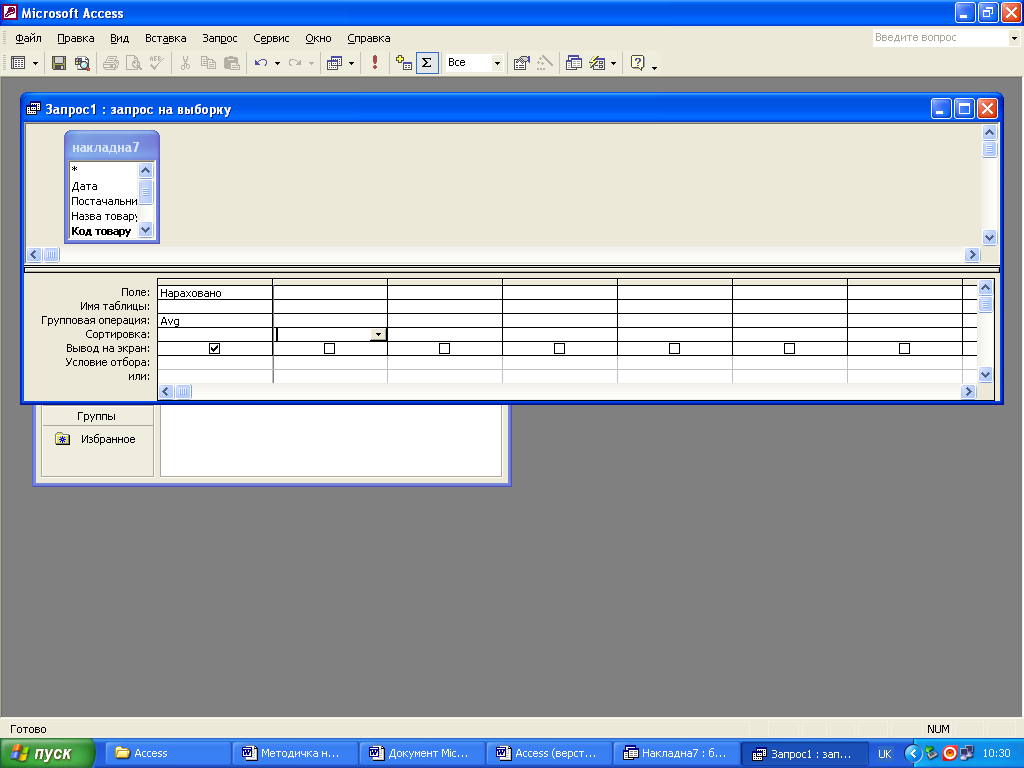Switch to the 'Access' folder taskbar button
1024x768 pixels.
tap(168, 753)
